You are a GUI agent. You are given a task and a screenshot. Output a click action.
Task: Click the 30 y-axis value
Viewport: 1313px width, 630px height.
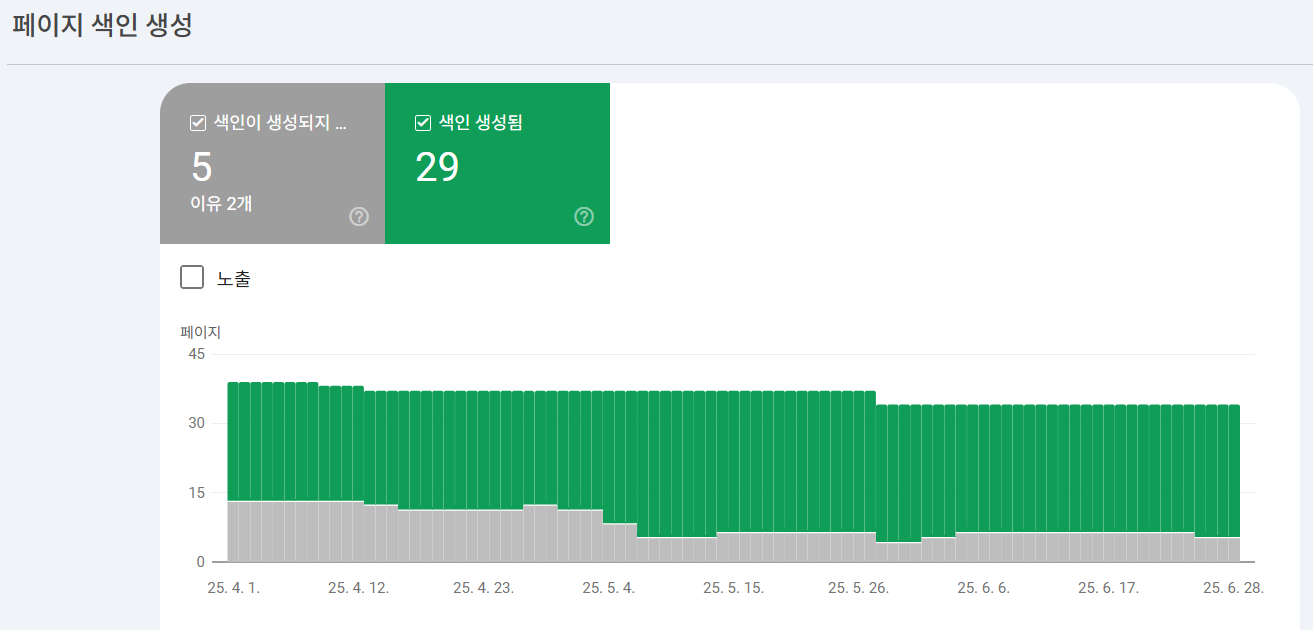coord(196,423)
